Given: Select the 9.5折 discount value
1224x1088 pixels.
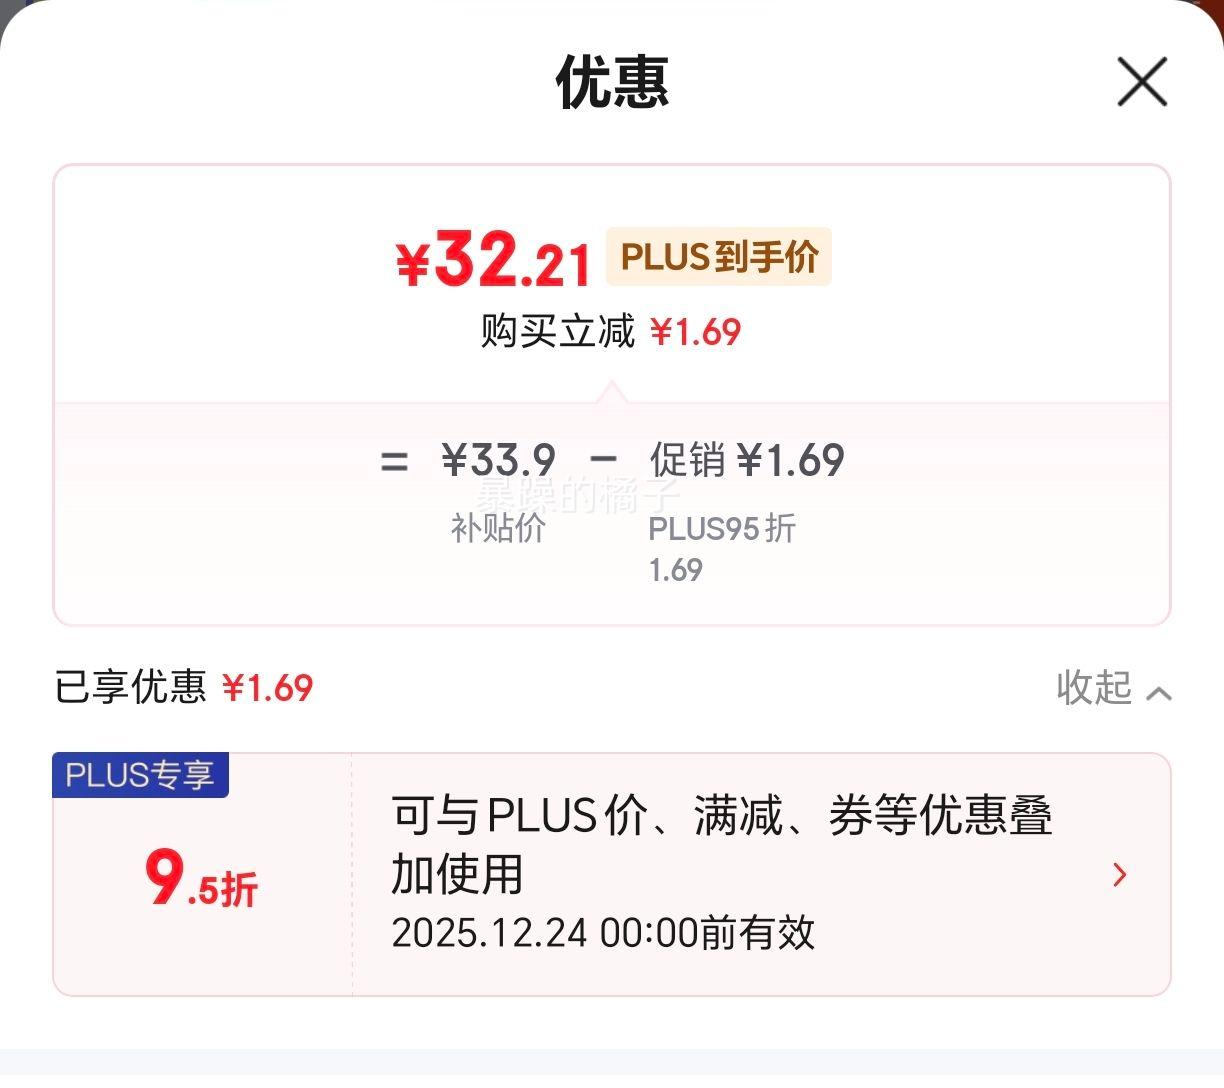Looking at the screenshot, I should point(202,880).
